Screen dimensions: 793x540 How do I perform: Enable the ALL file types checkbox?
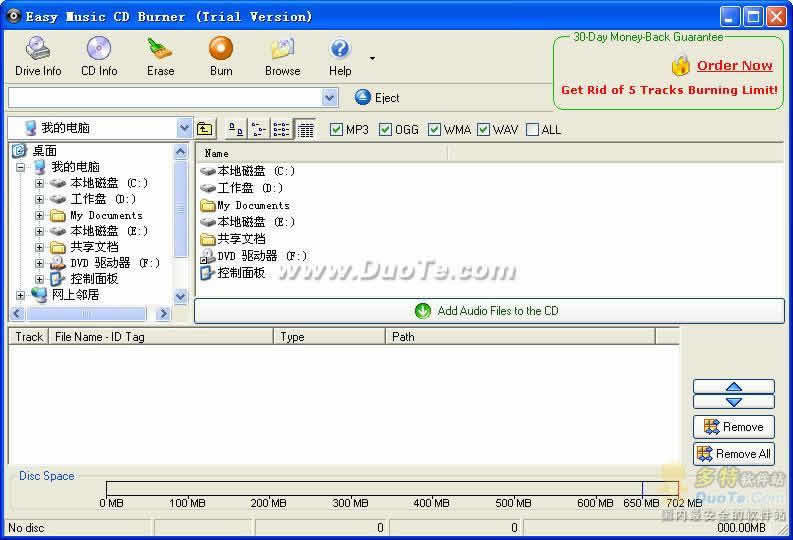pos(532,130)
